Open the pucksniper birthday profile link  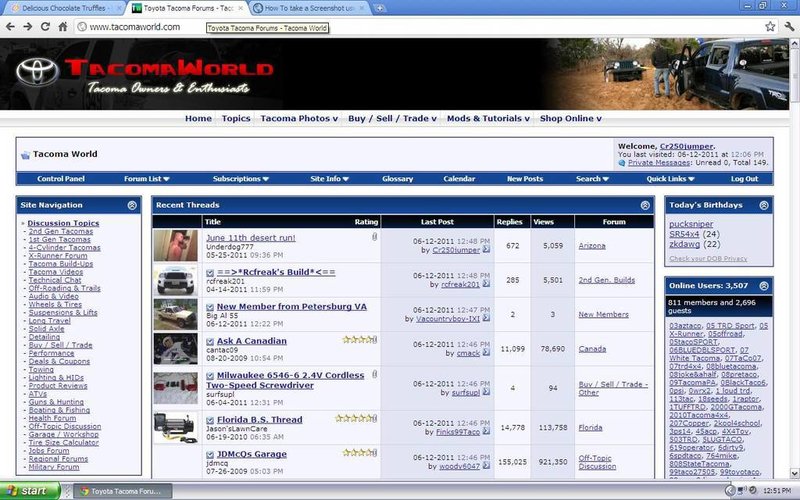pyautogui.click(x=691, y=224)
